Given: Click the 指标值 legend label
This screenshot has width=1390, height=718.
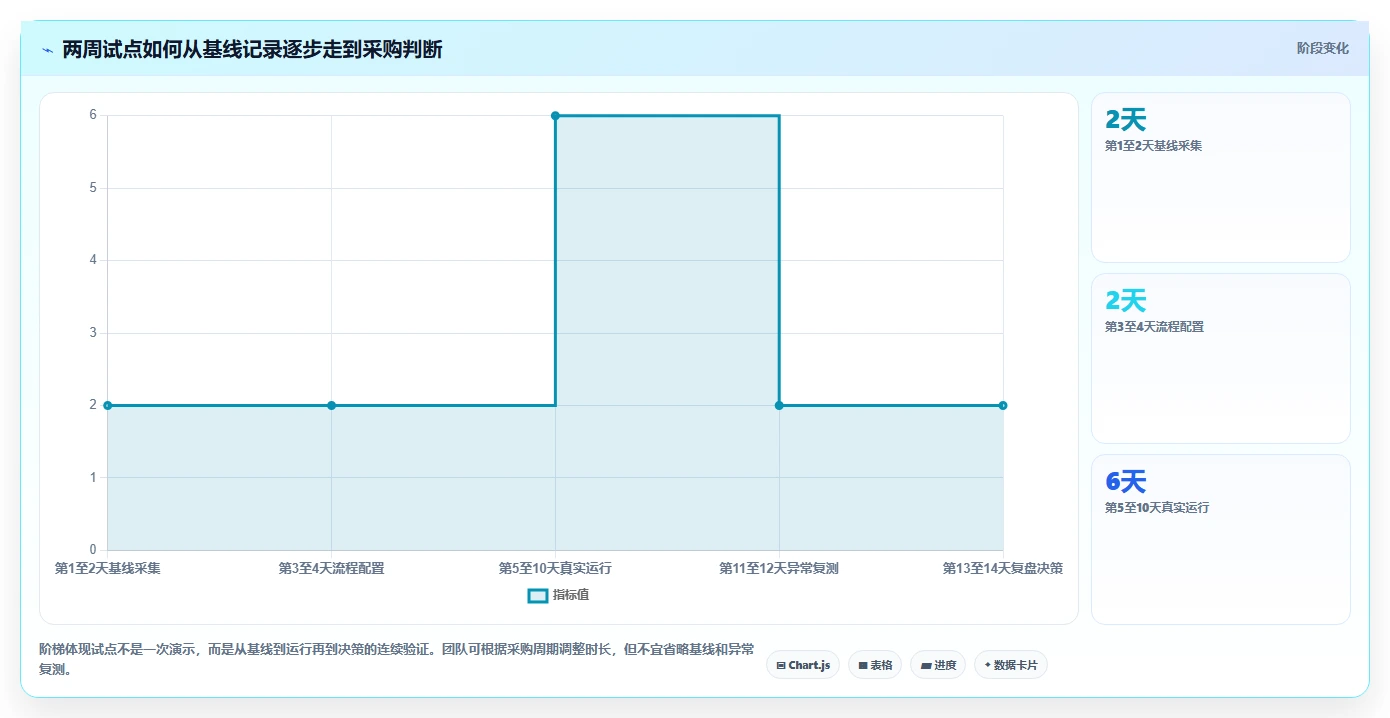Looking at the screenshot, I should (571, 595).
